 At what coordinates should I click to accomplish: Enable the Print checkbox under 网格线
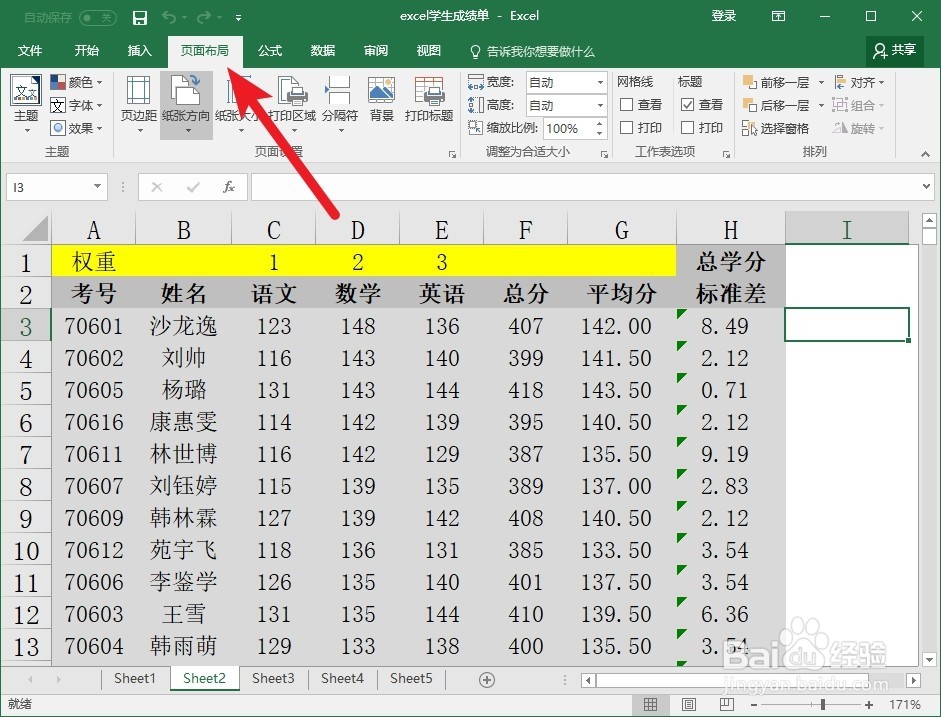click(x=625, y=128)
